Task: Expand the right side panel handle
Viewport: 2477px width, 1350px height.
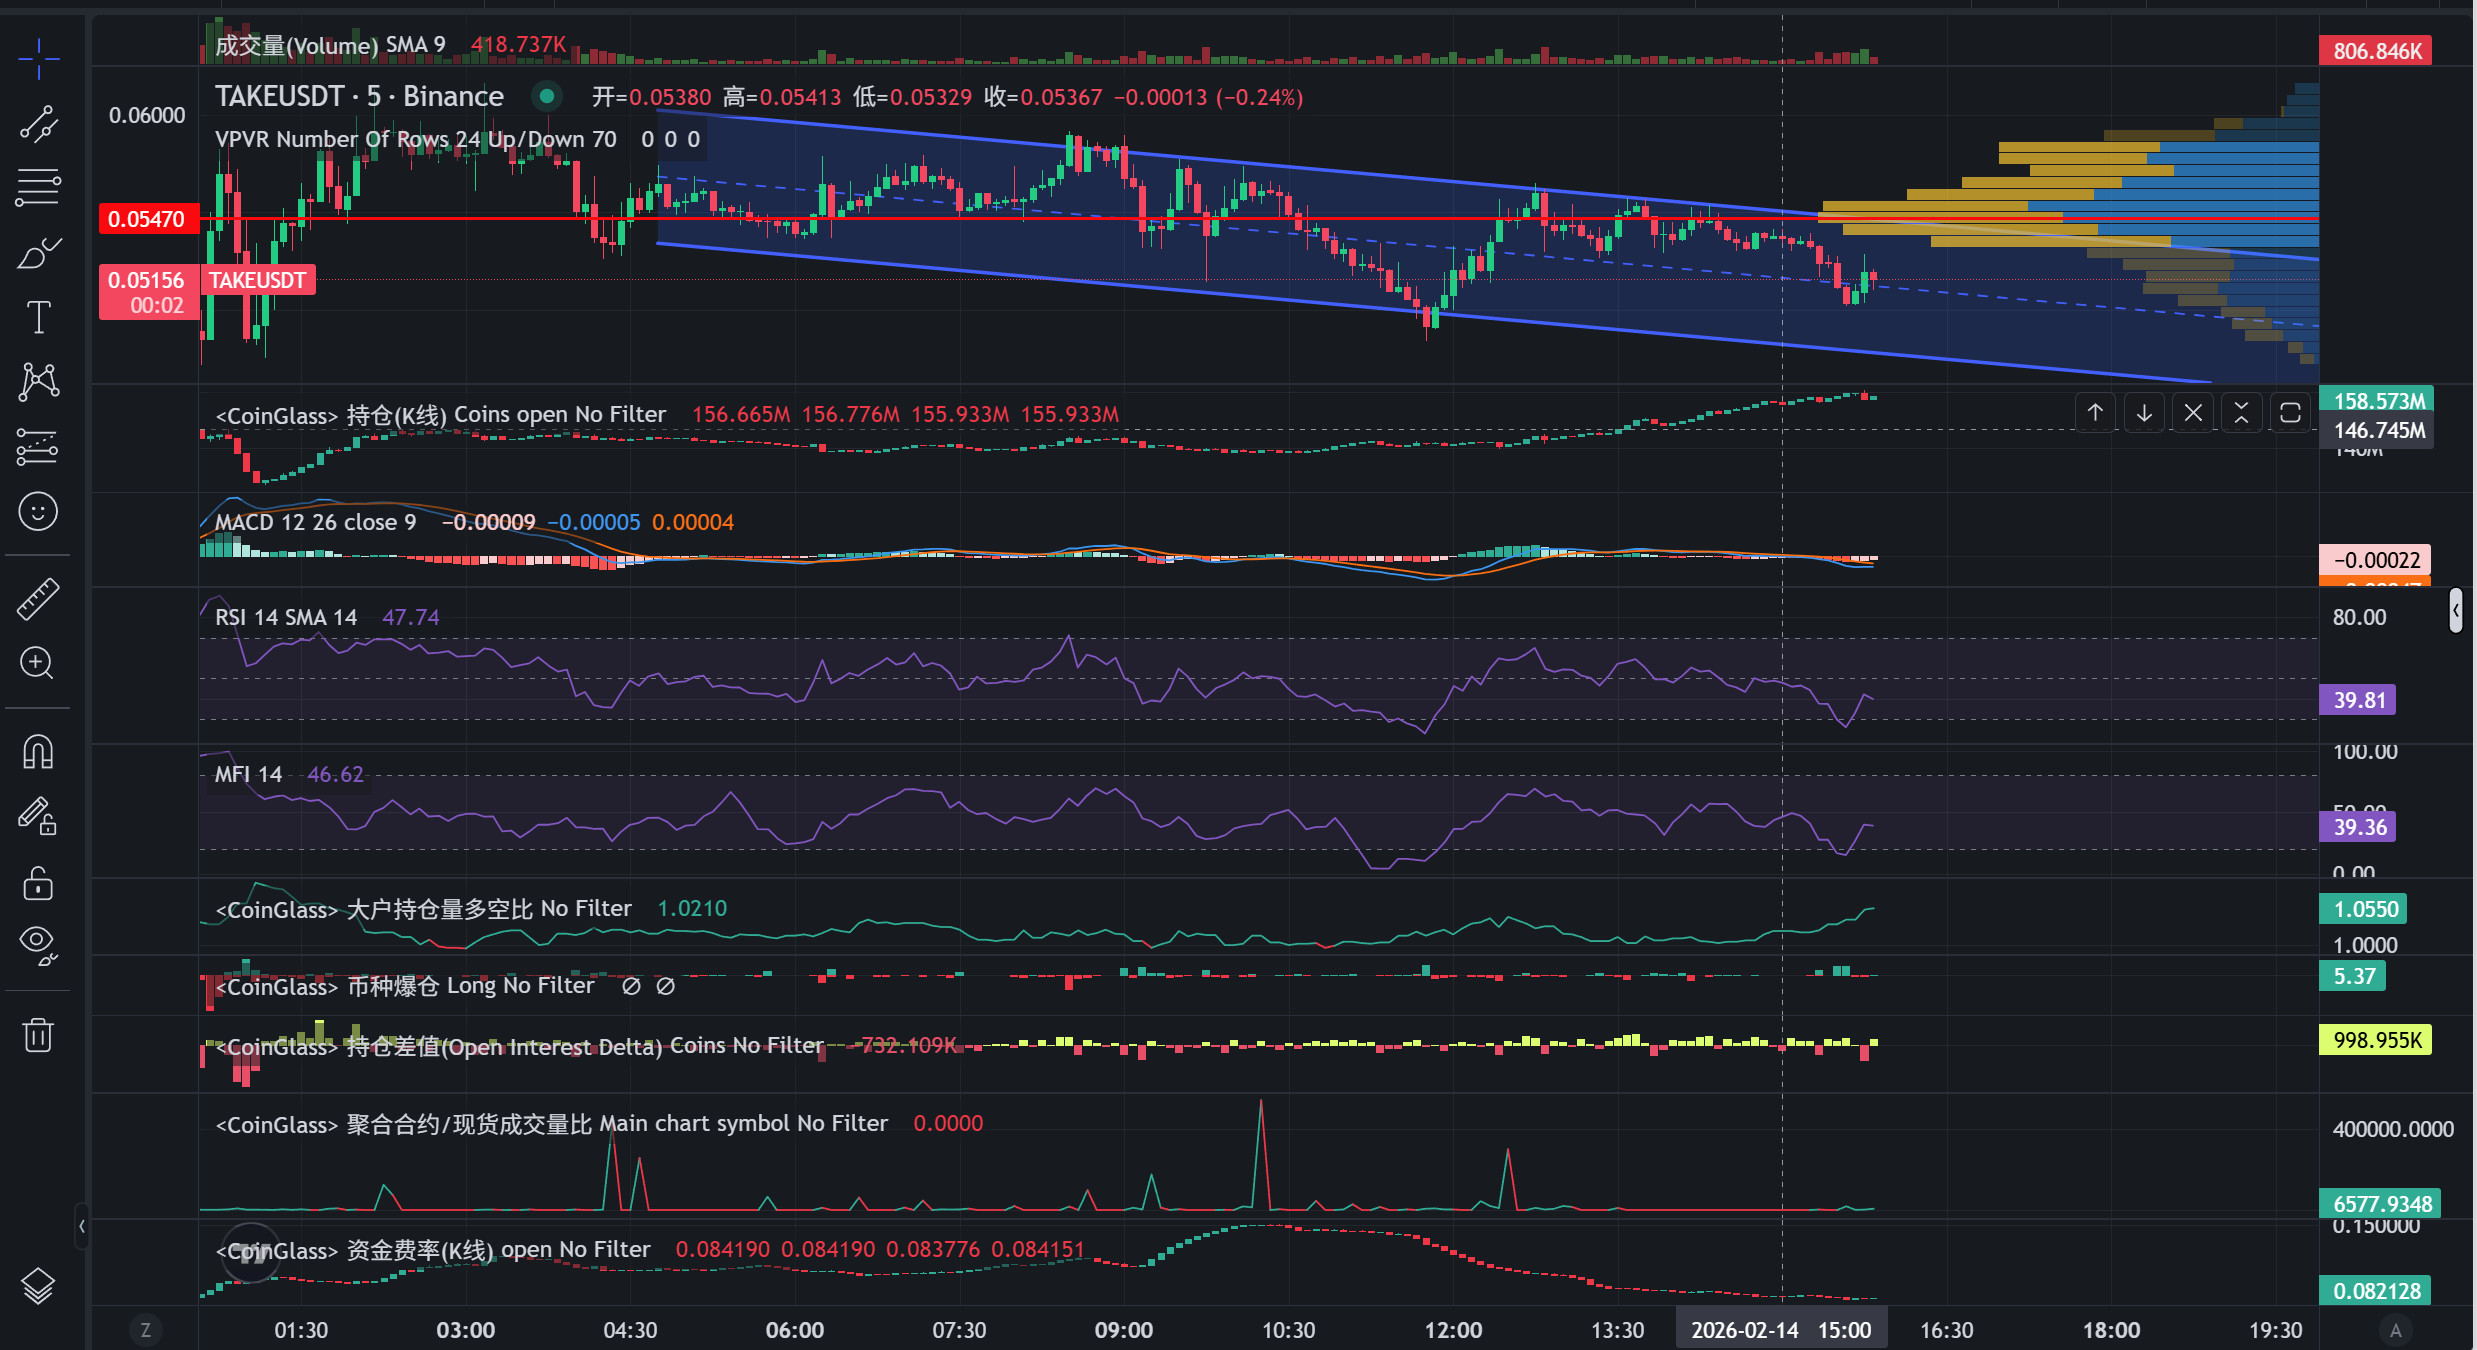Action: [x=2455, y=610]
